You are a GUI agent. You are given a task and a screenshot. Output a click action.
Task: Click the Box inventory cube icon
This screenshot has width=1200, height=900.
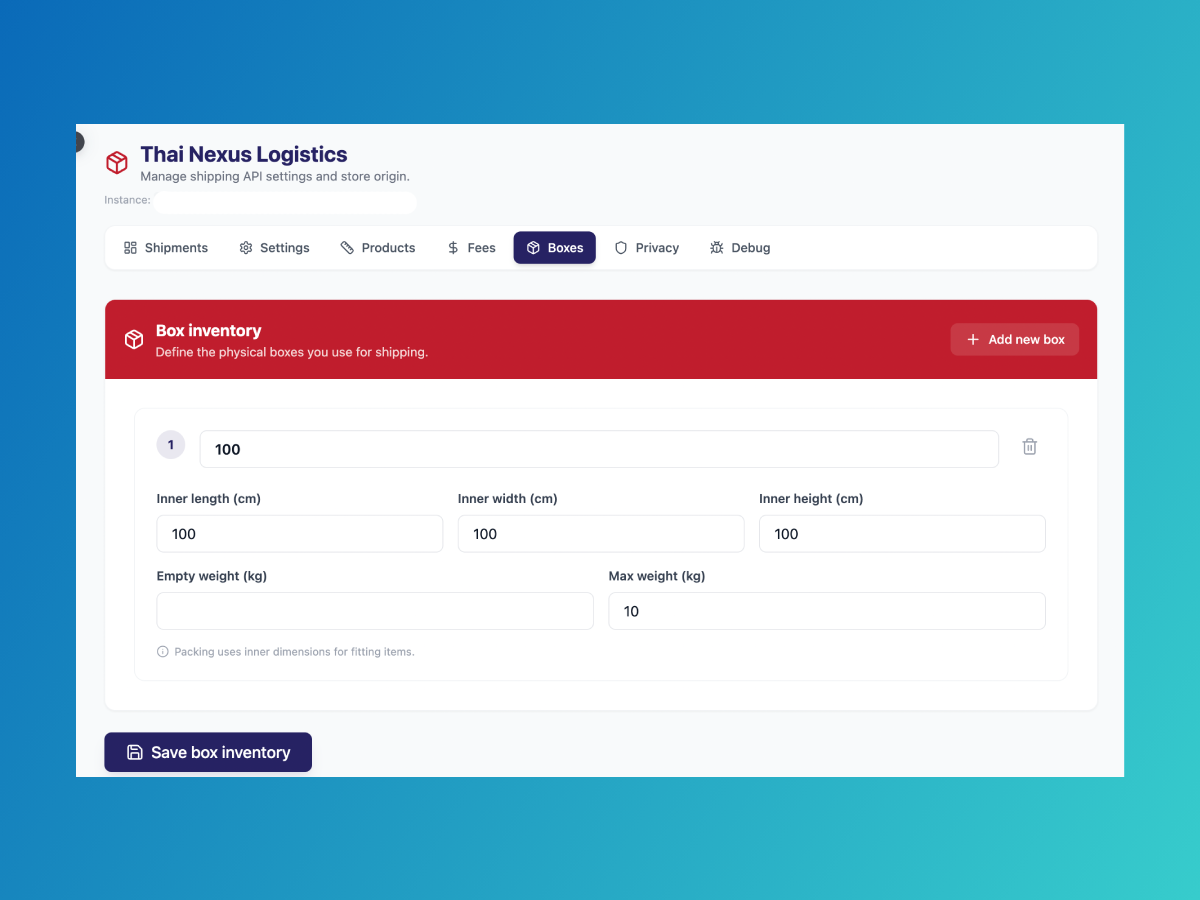[134, 340]
